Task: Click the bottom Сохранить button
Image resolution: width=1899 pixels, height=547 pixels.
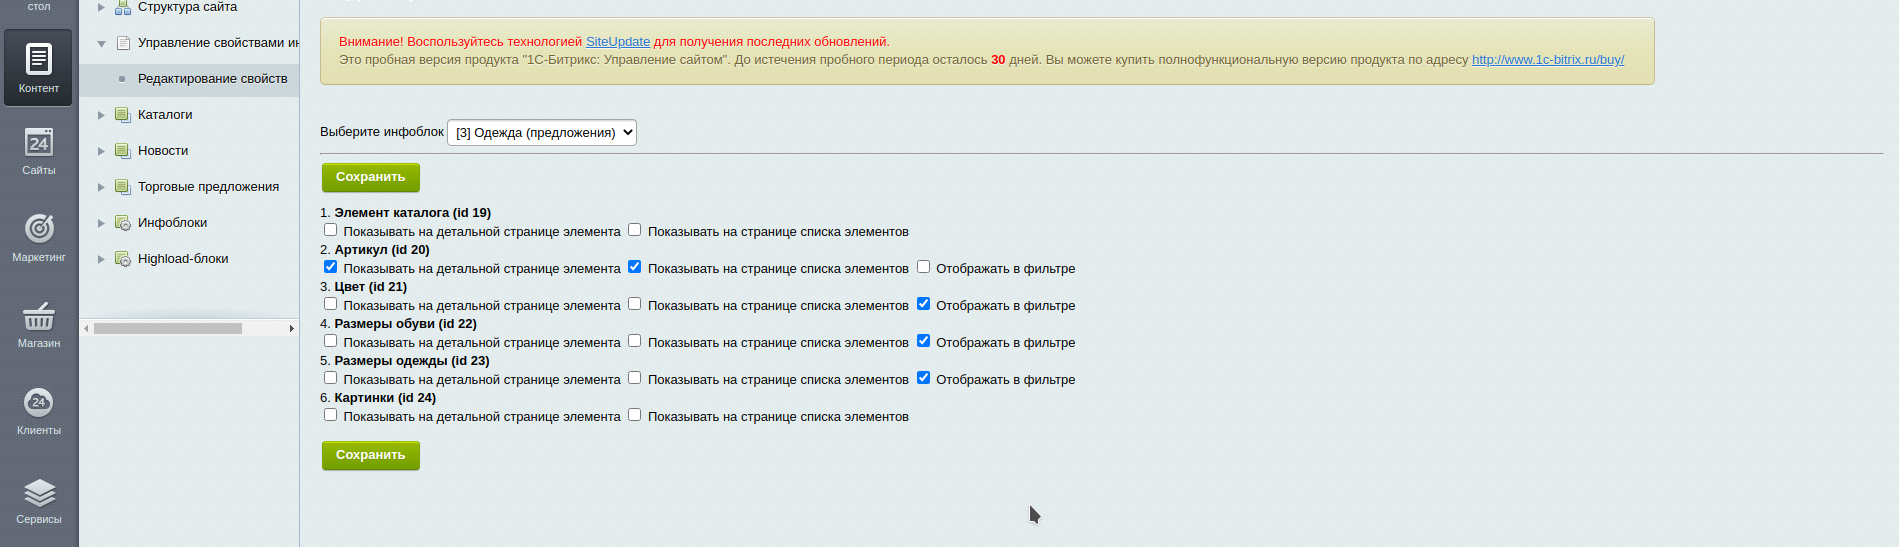Action: 370,455
